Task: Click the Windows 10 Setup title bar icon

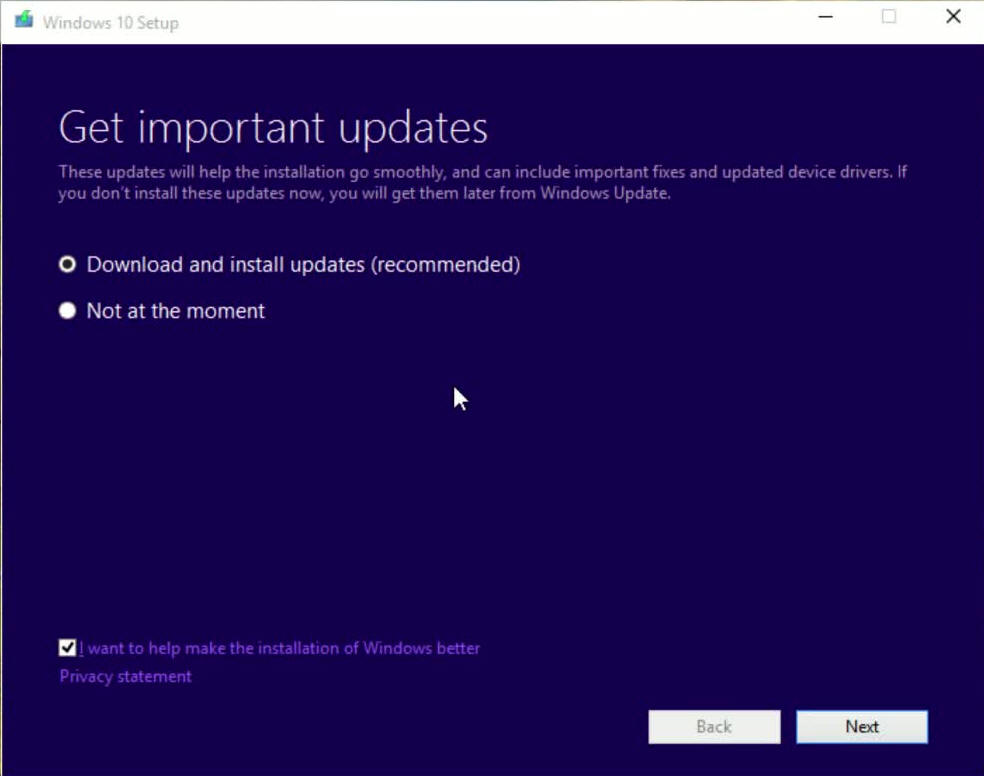Action: (23, 20)
